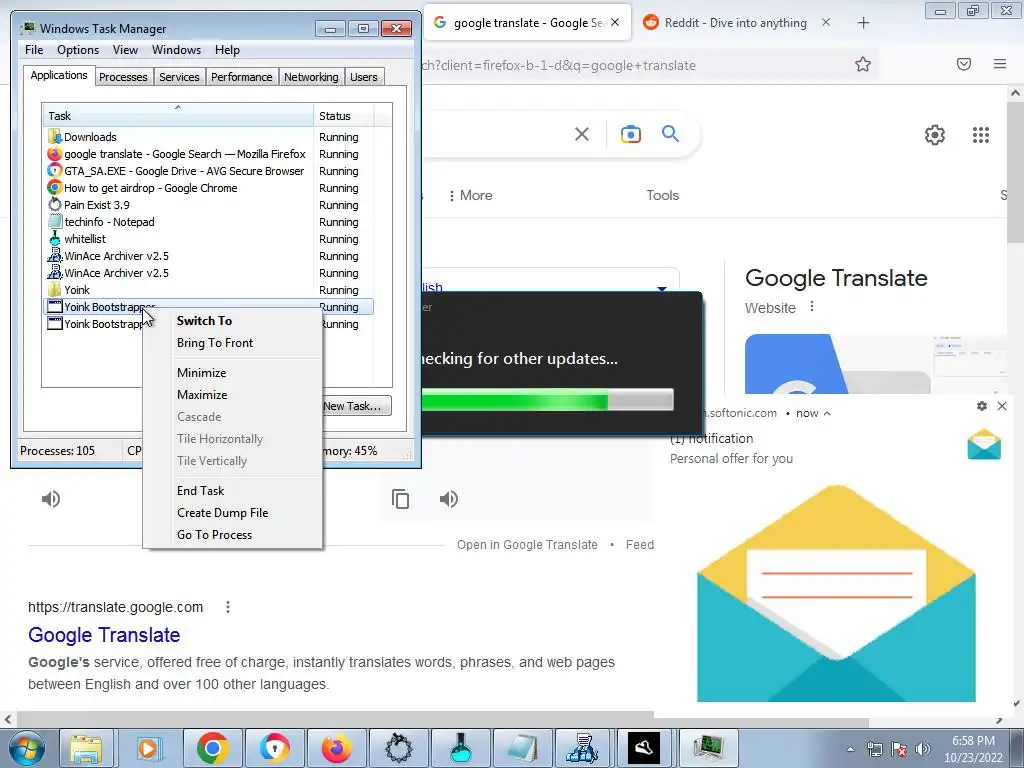Switch to the Networking tab
Image resolution: width=1024 pixels, height=768 pixels.
311,77
